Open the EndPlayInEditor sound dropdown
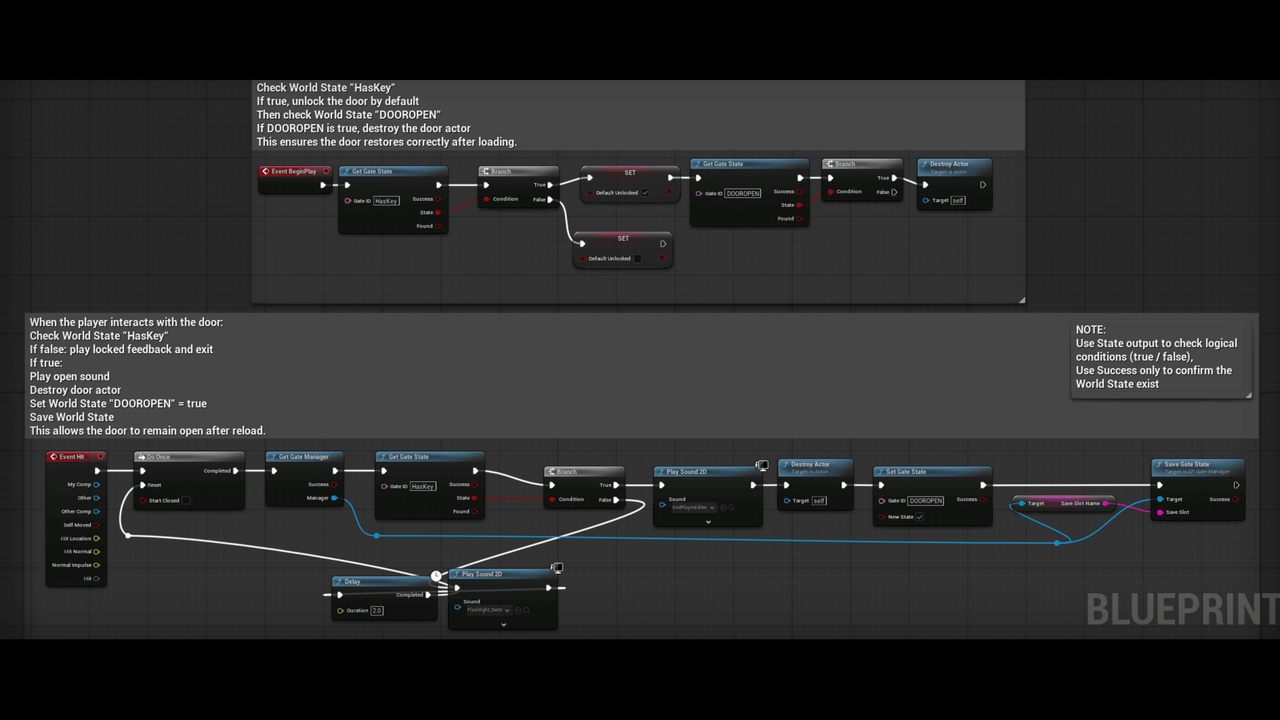The image size is (1280, 720). (x=692, y=507)
